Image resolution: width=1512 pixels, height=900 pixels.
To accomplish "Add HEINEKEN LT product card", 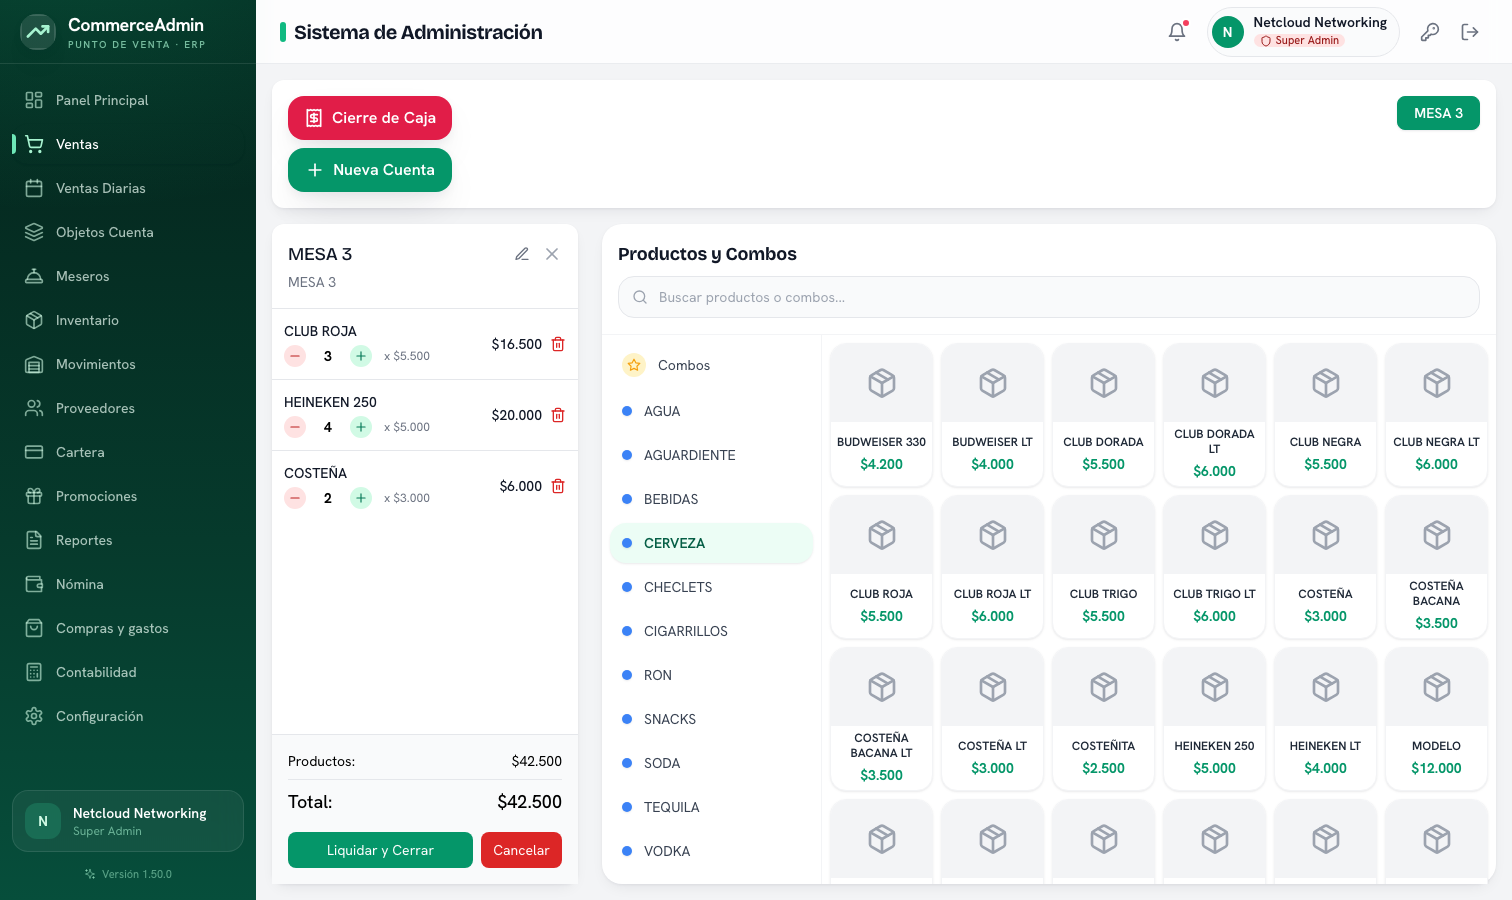I will [x=1326, y=719].
